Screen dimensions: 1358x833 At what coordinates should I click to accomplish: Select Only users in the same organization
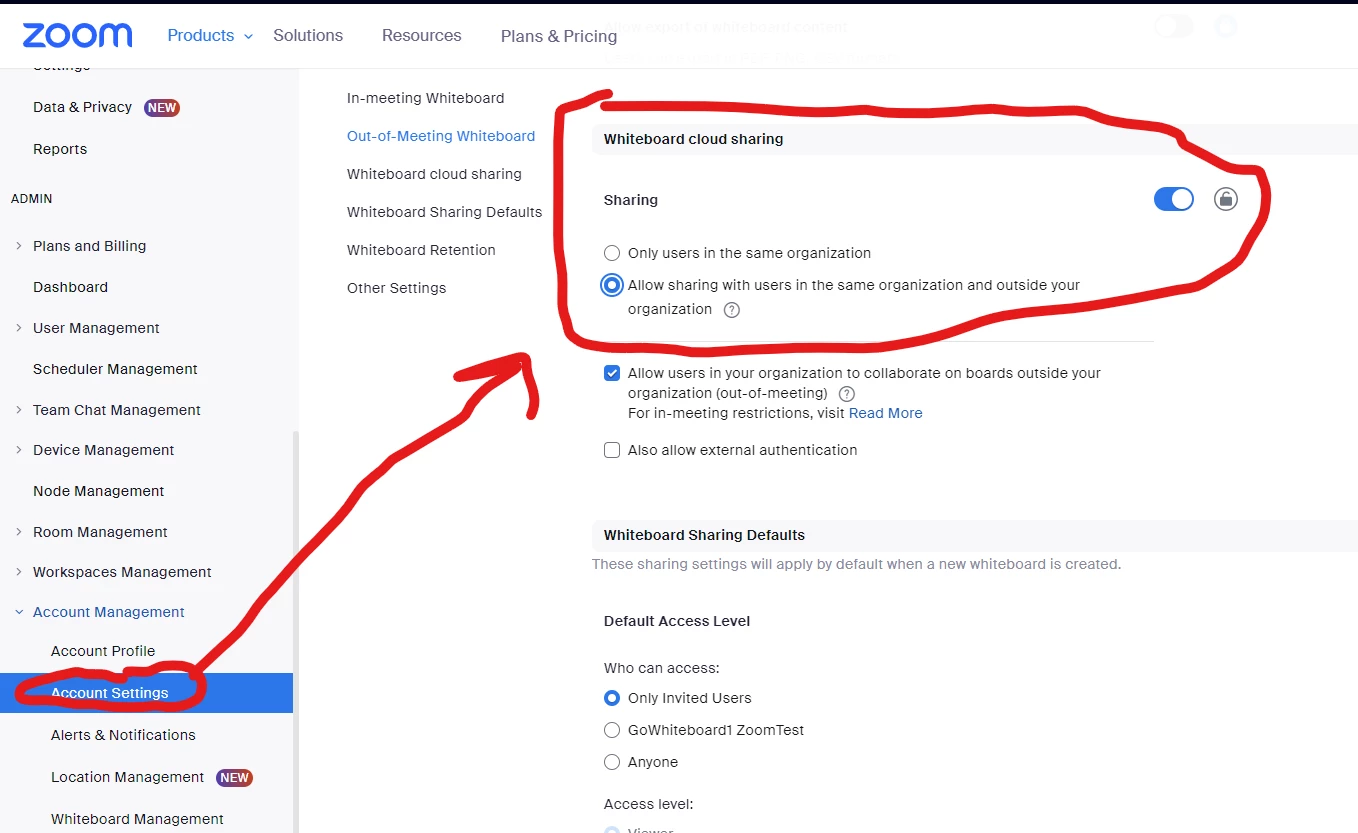(612, 253)
